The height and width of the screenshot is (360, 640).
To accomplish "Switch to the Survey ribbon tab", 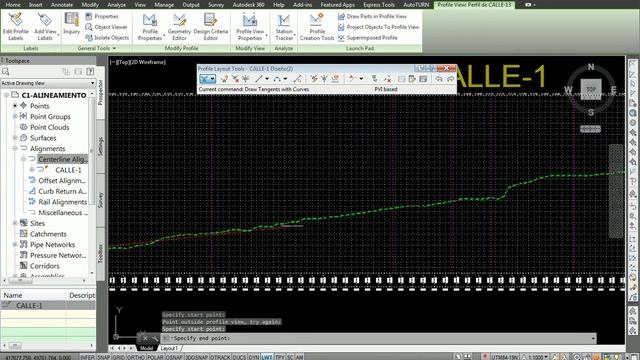I will coord(216,4).
